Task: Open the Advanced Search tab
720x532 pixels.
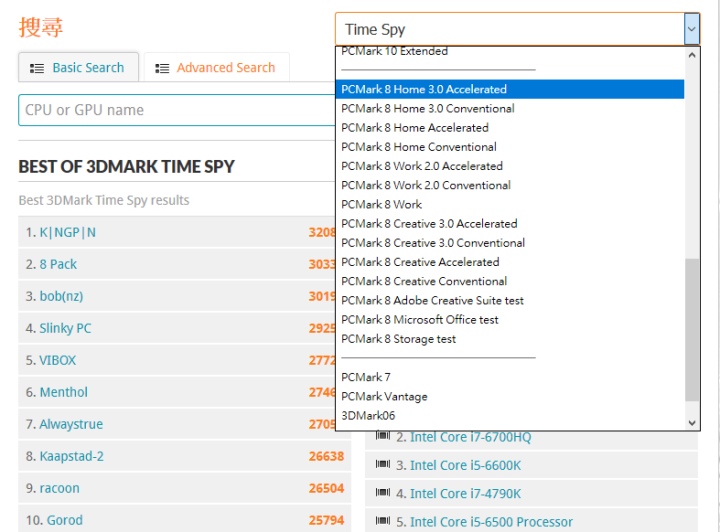Action: coord(216,68)
